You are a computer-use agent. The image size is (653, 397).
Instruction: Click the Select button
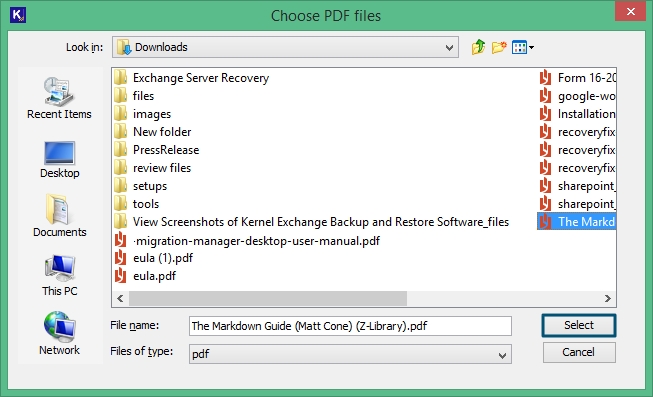click(x=579, y=325)
